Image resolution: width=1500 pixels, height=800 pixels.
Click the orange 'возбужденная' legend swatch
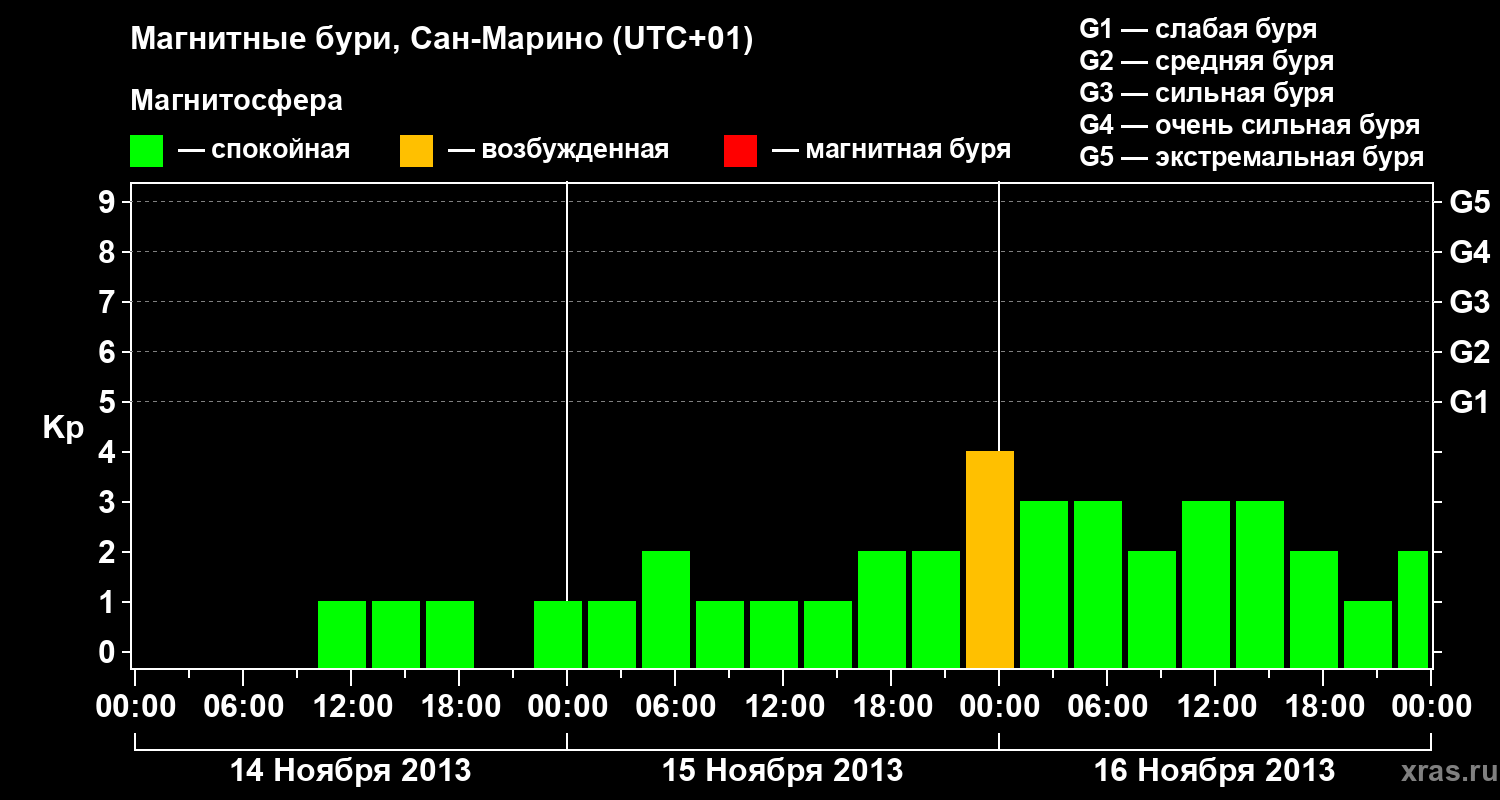pos(416,151)
